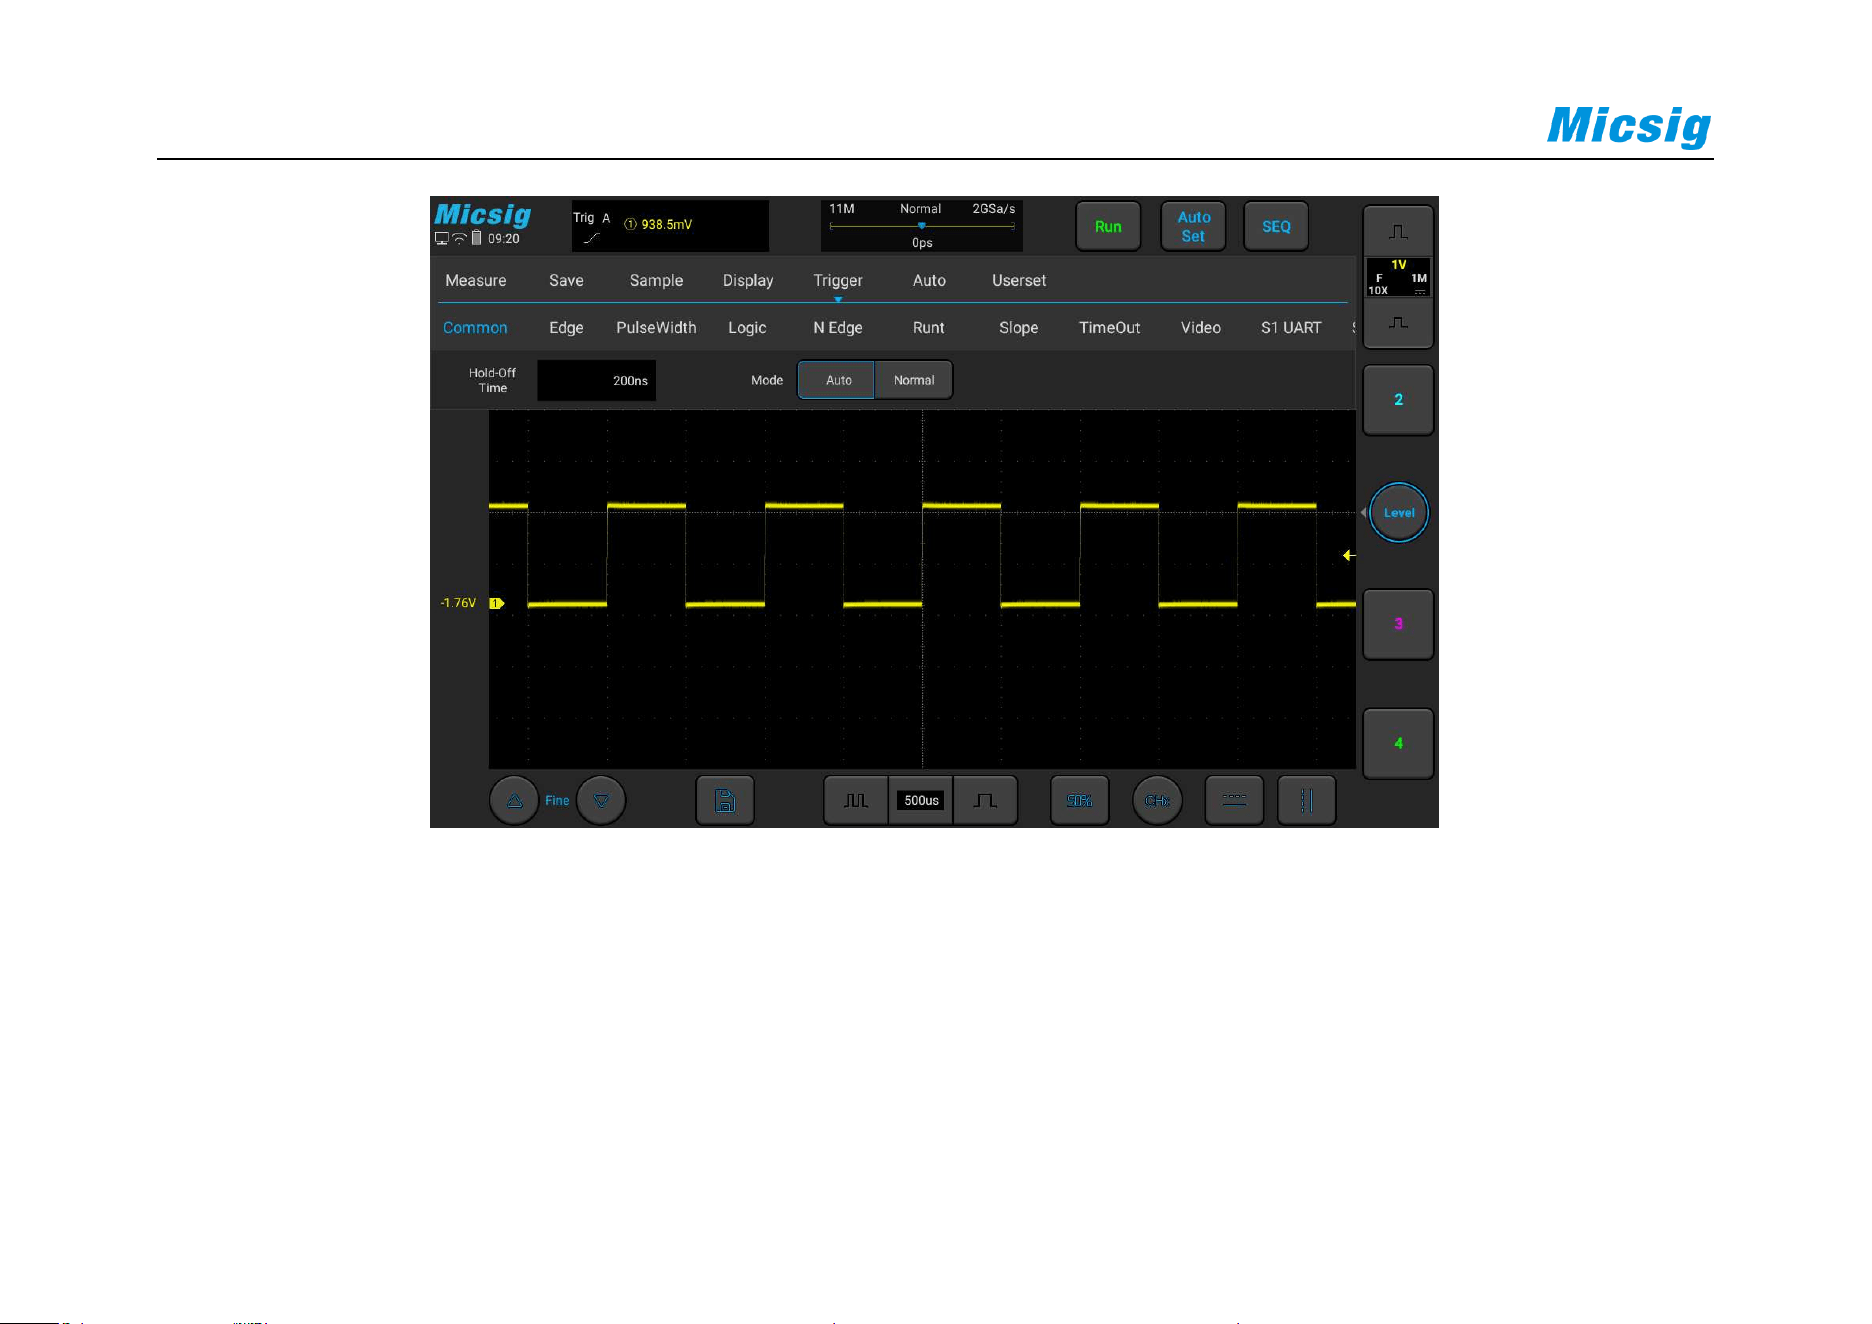1872x1324 pixels.
Task: Open the Sample menu
Action: coord(656,281)
